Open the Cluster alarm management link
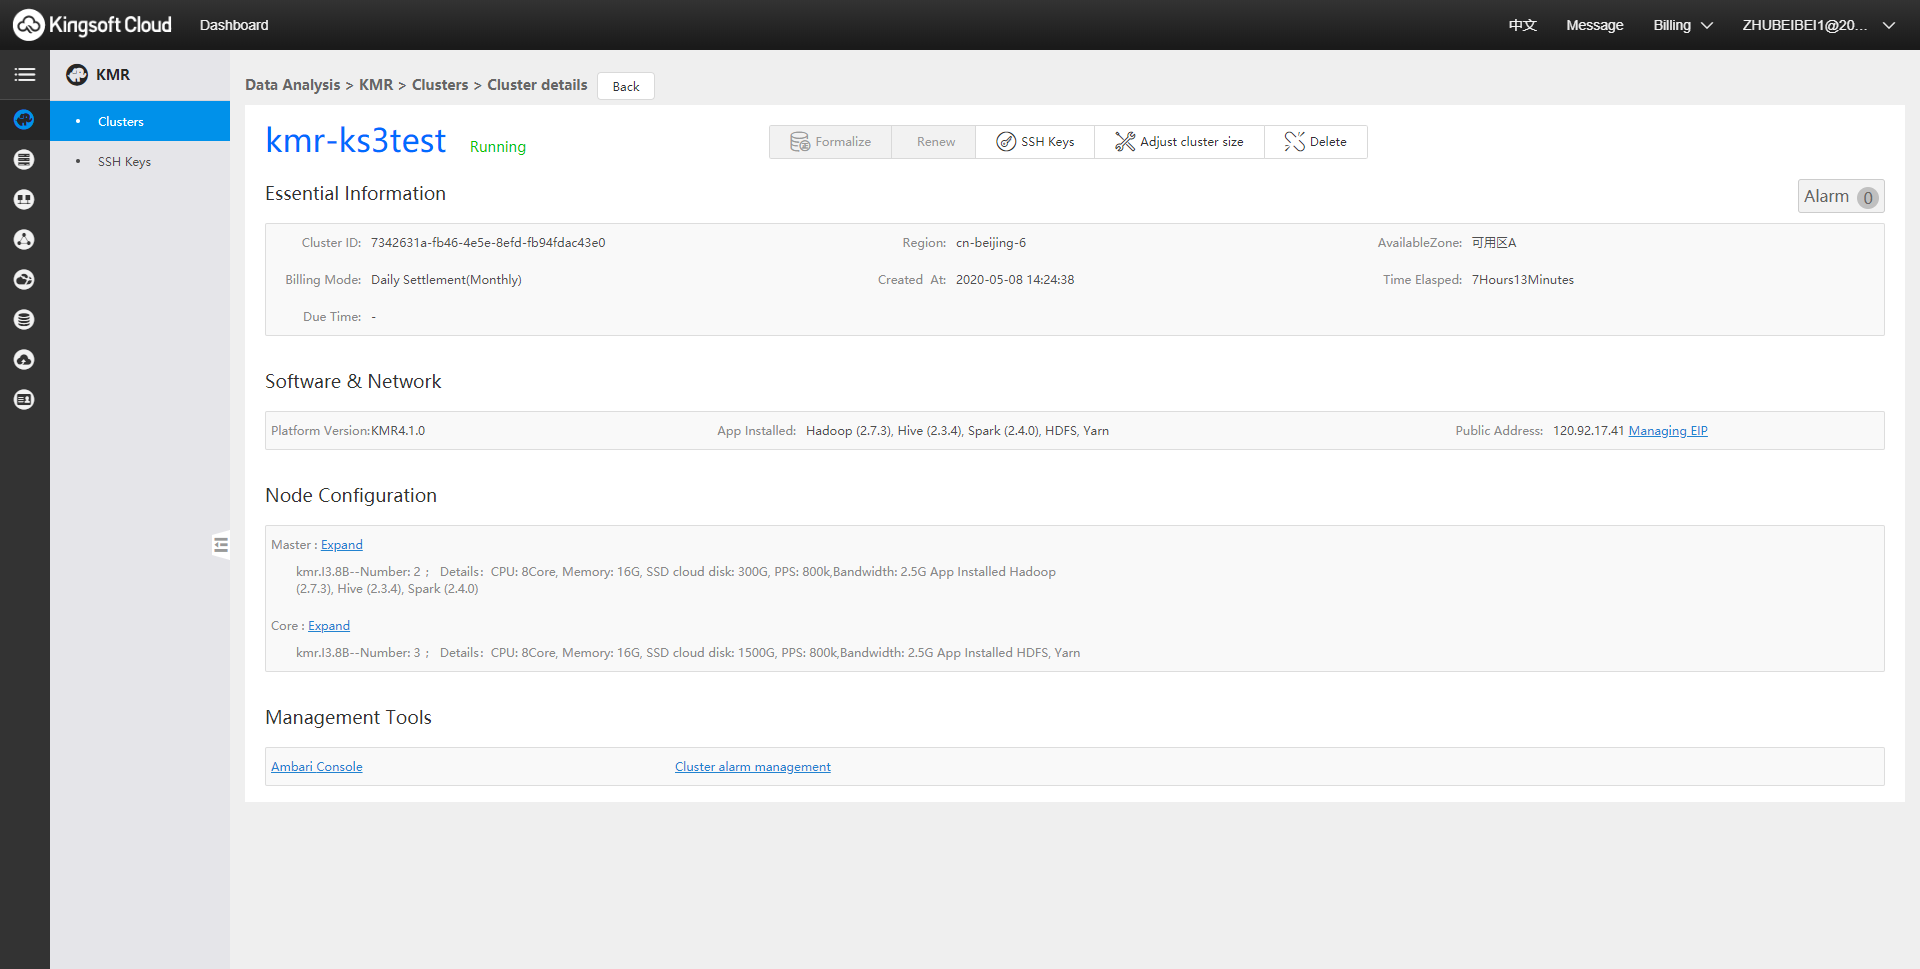The height and width of the screenshot is (969, 1920). coord(753,767)
